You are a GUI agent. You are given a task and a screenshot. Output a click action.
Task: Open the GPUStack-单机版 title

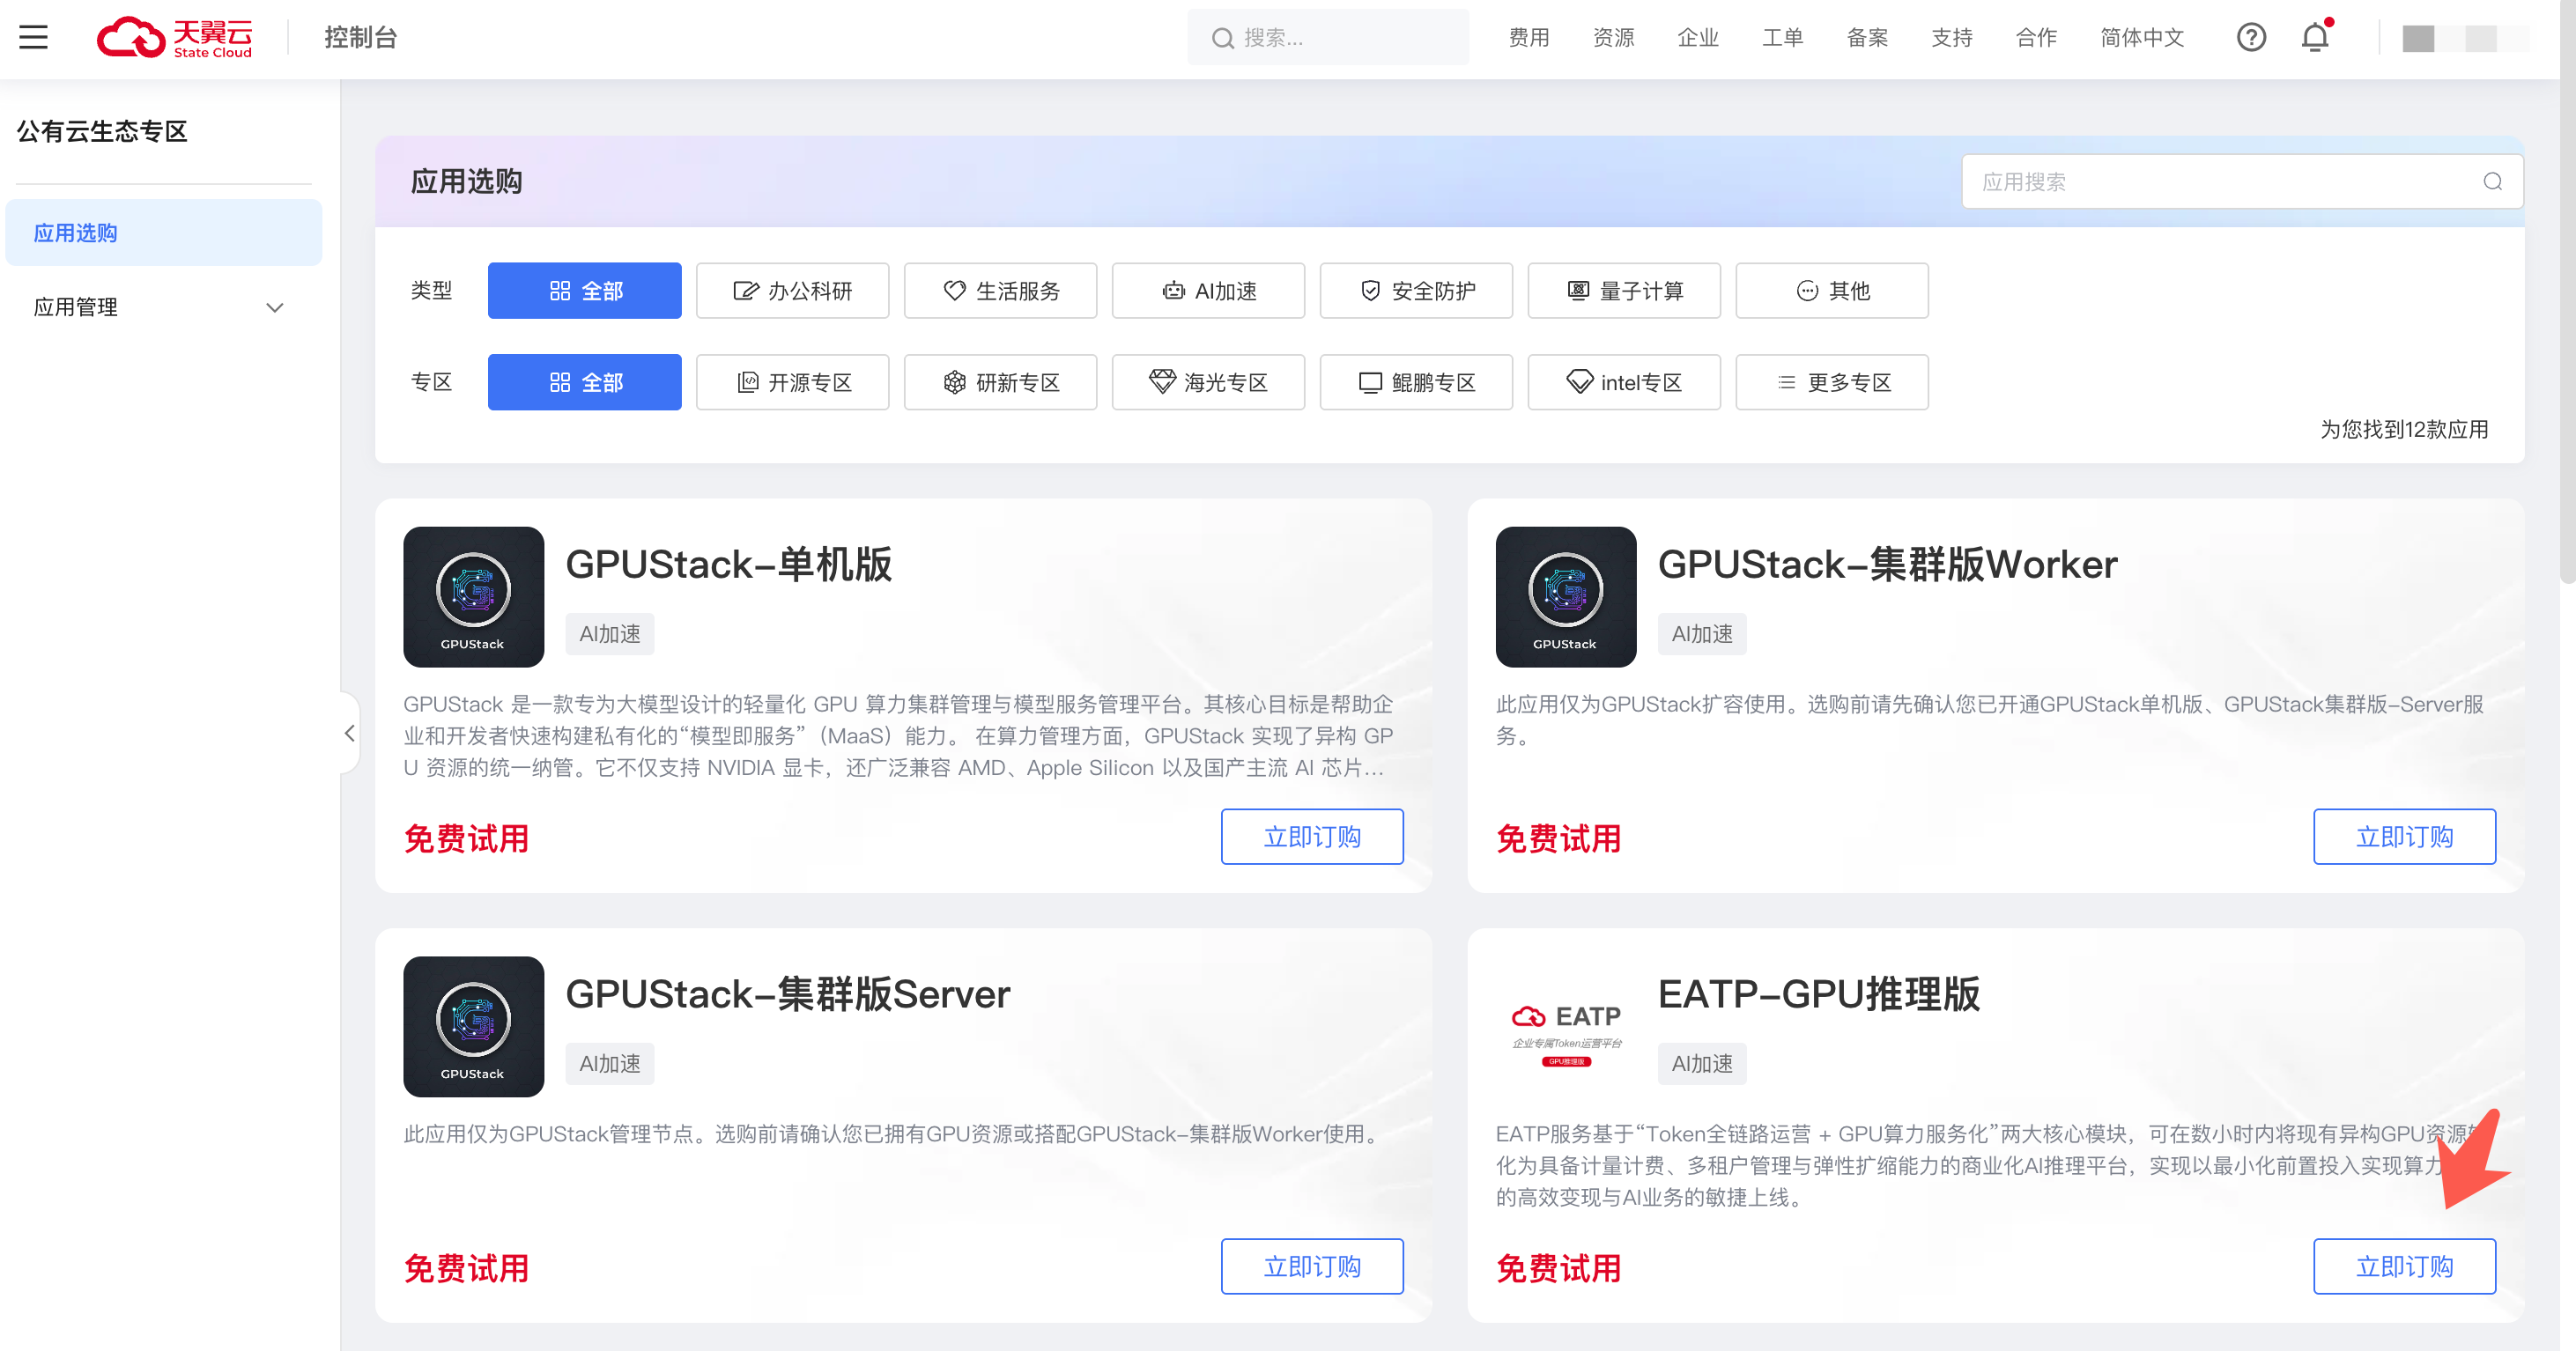(x=729, y=564)
